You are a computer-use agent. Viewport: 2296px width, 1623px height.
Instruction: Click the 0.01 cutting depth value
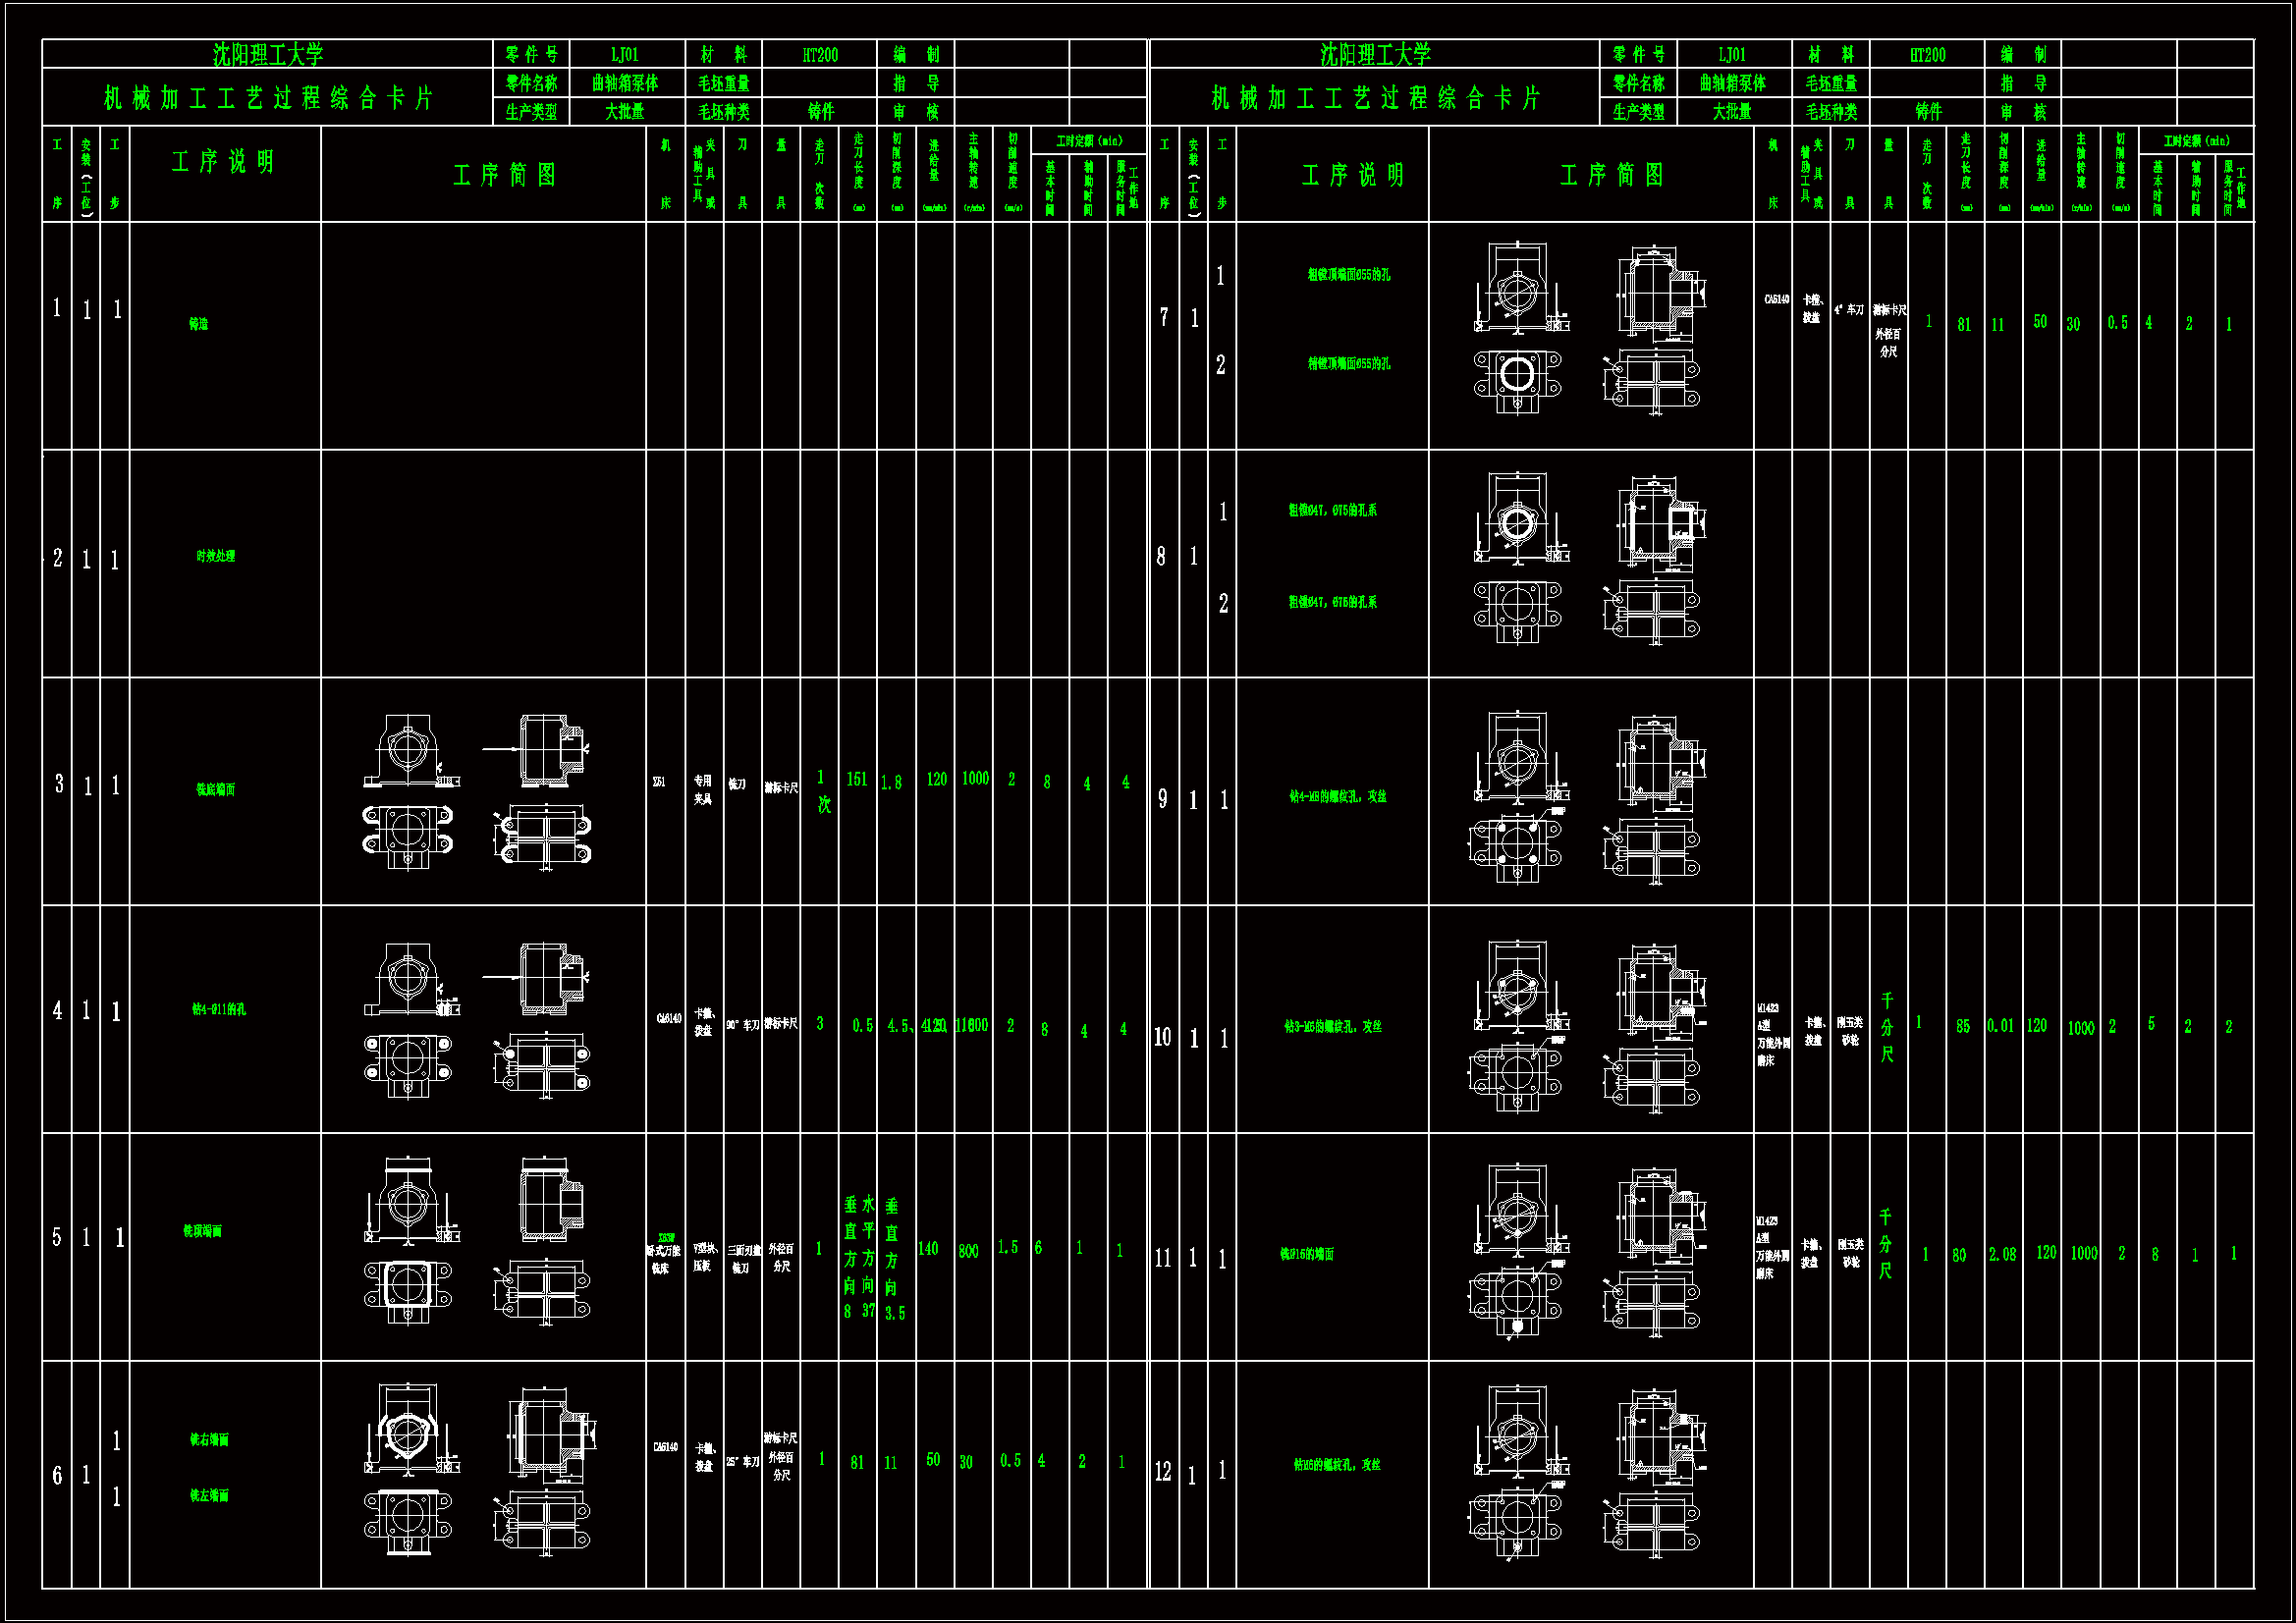[2000, 1026]
